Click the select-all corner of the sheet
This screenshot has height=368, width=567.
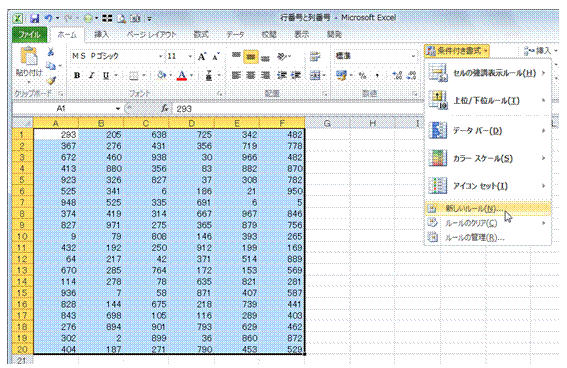22,123
